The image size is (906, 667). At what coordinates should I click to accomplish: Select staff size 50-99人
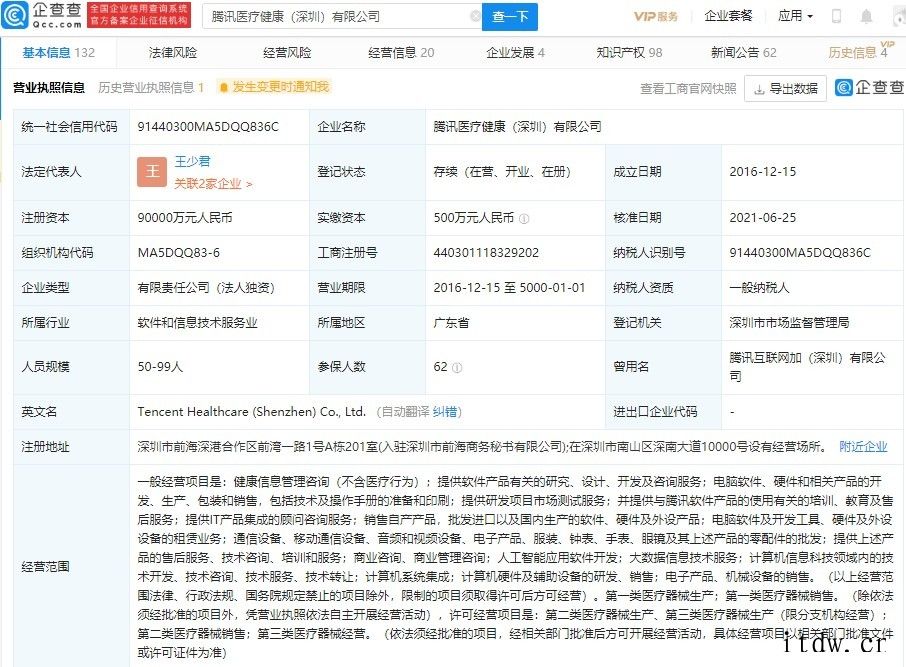pos(160,367)
